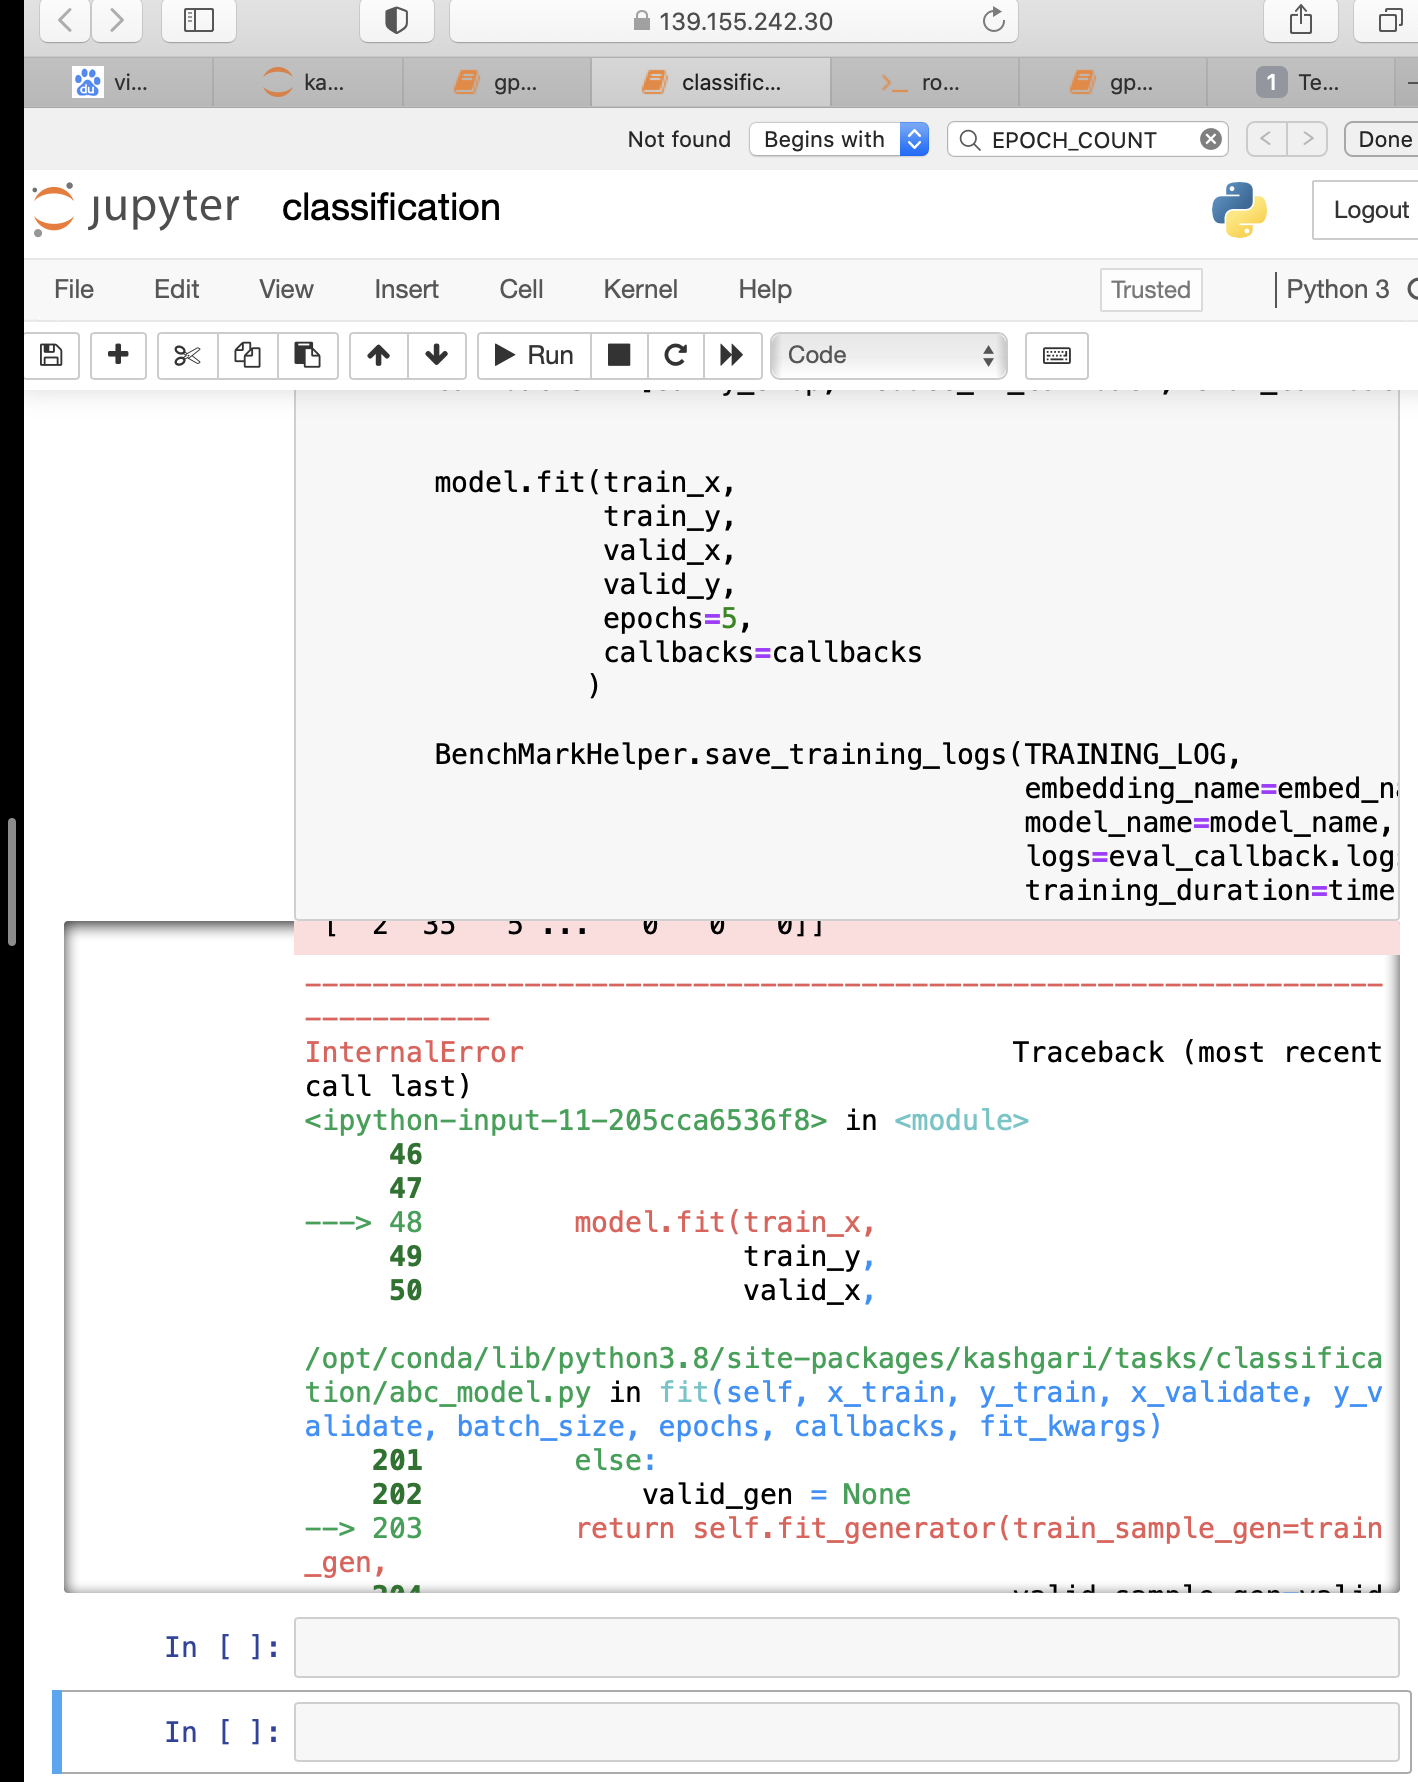
Task: Open the Cell menu
Action: (x=521, y=289)
